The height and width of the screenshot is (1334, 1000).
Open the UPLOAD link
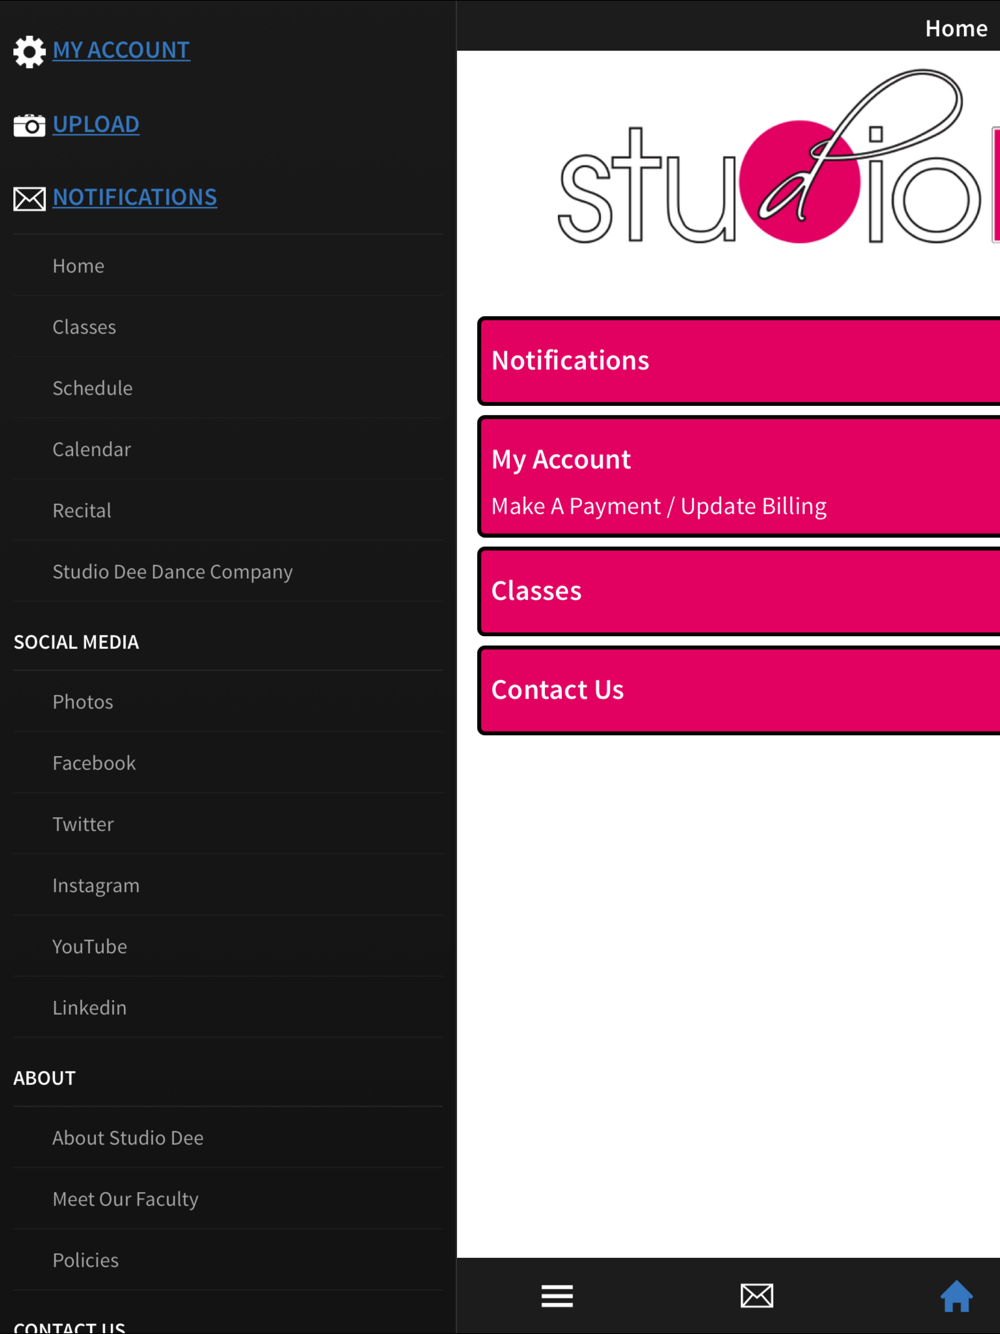[96, 124]
